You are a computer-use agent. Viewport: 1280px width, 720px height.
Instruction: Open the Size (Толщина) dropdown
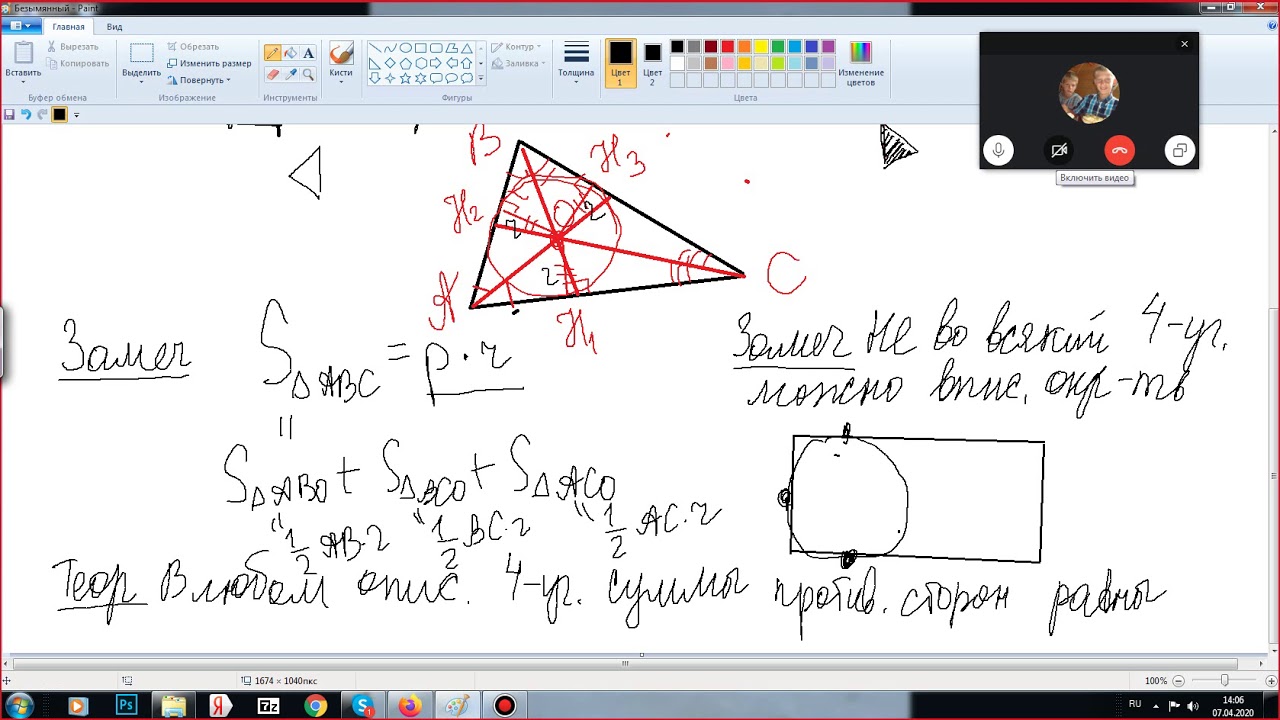[576, 63]
